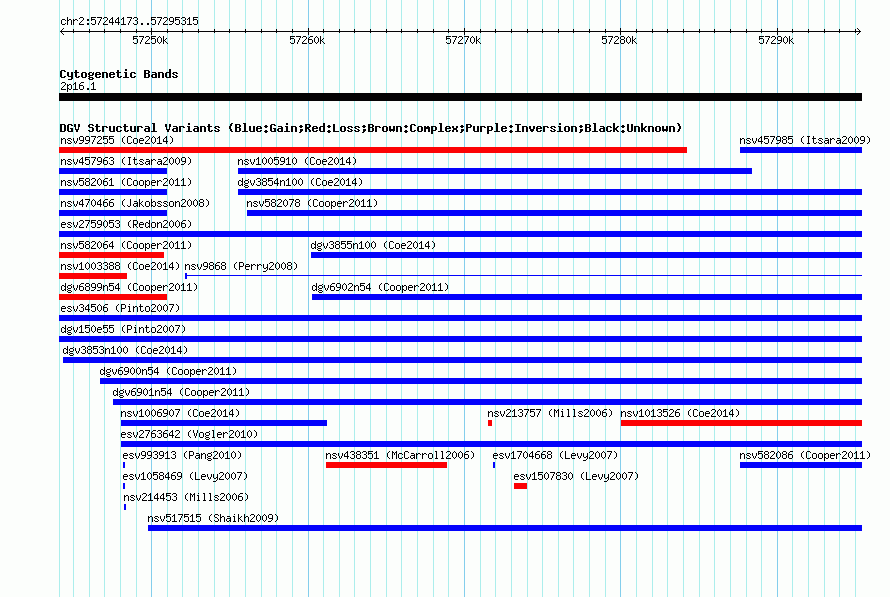Click the 57250k ruler tick label
Viewport: 890px width, 597px height.
[x=150, y=40]
